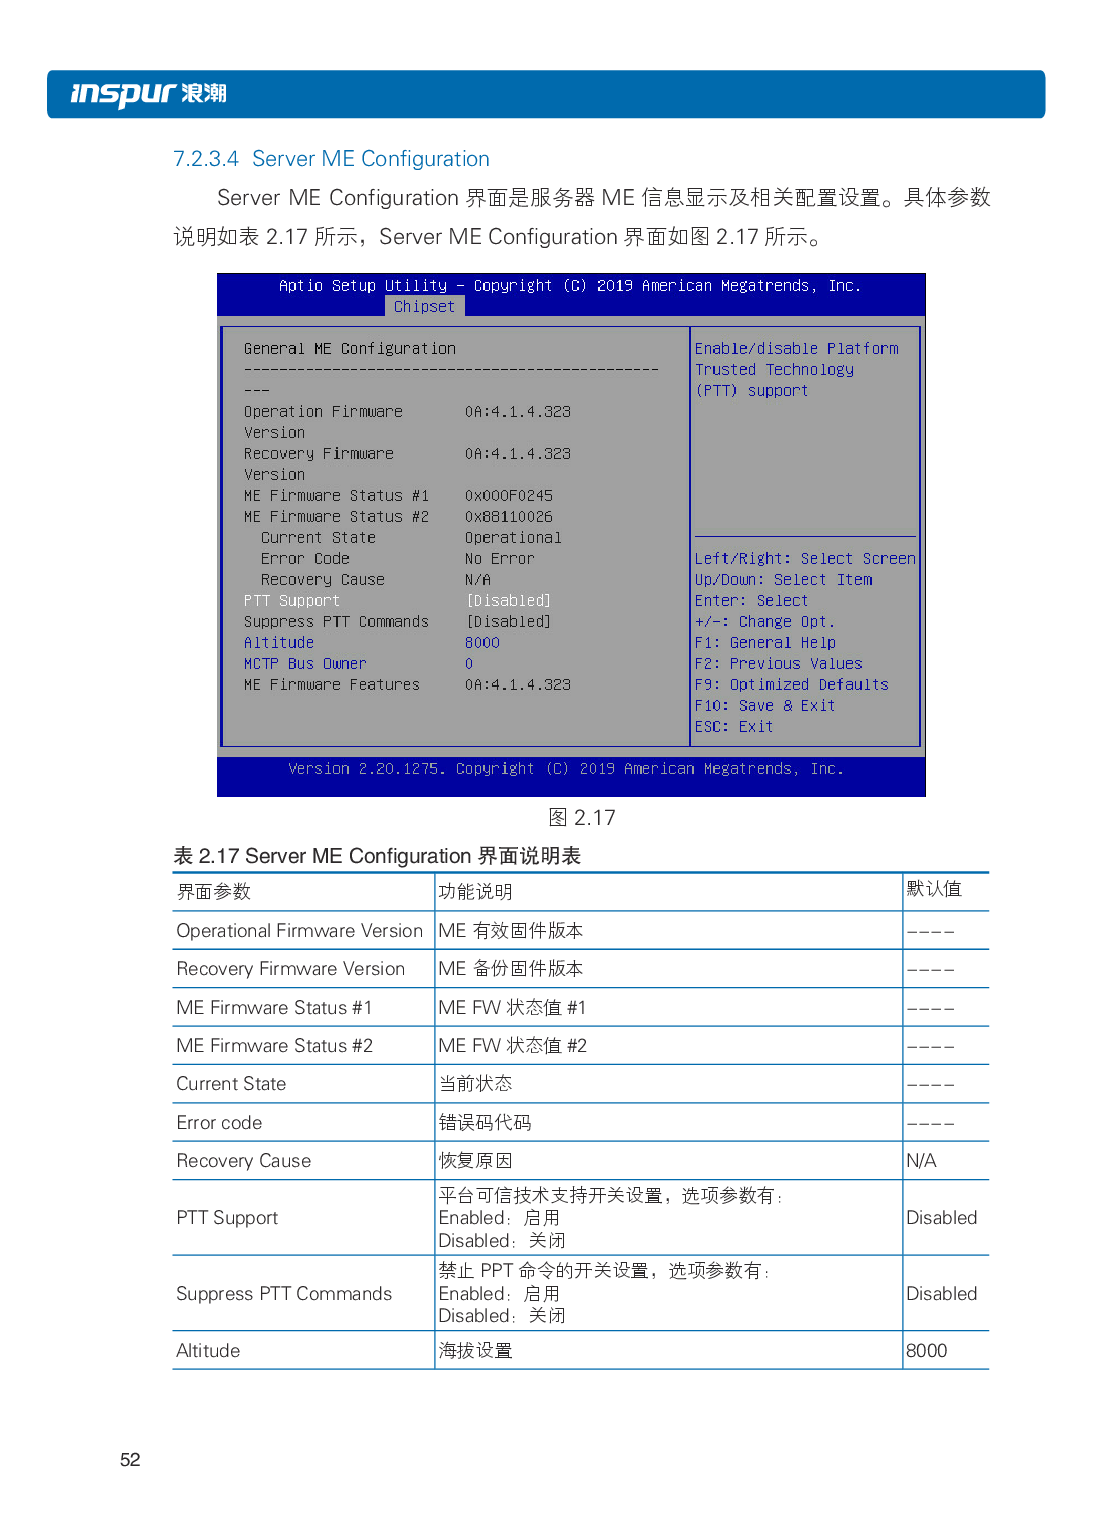Viewport: 1093px width, 1535px height.
Task: Select the Altitude 8000 field
Action: pyautogui.click(x=279, y=642)
